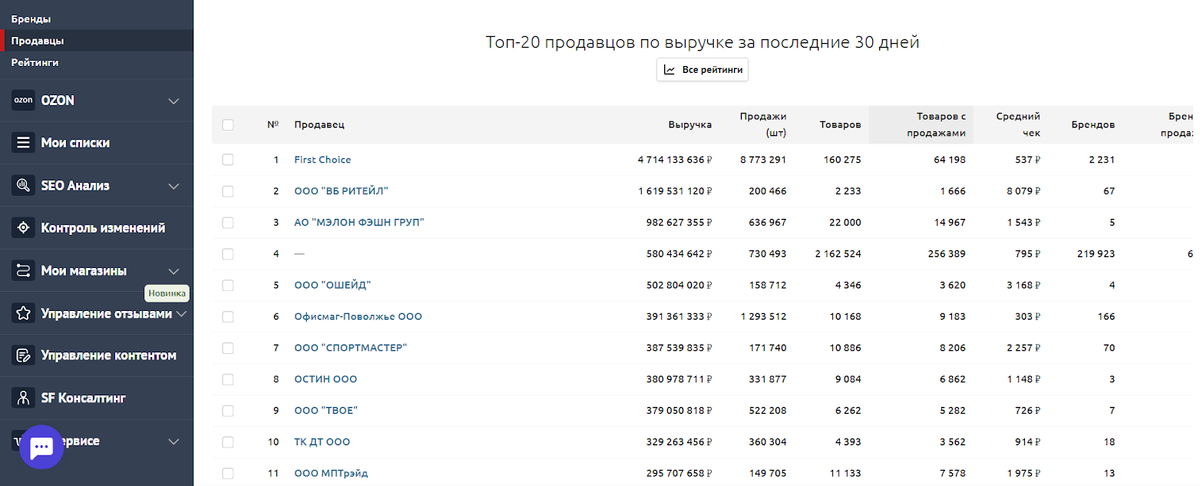The height and width of the screenshot is (486, 1200).
Task: Click the OZON logo icon in sidebar
Action: 23,100
